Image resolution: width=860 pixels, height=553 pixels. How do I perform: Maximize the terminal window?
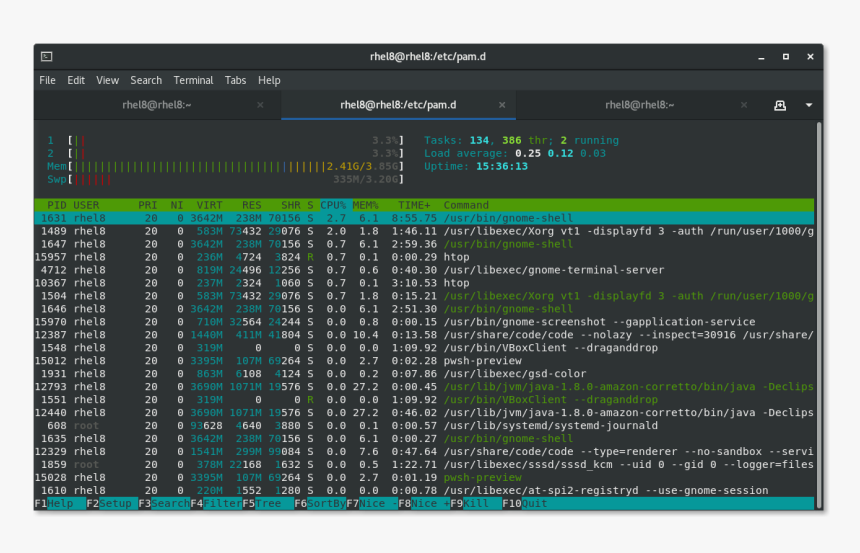(785, 57)
